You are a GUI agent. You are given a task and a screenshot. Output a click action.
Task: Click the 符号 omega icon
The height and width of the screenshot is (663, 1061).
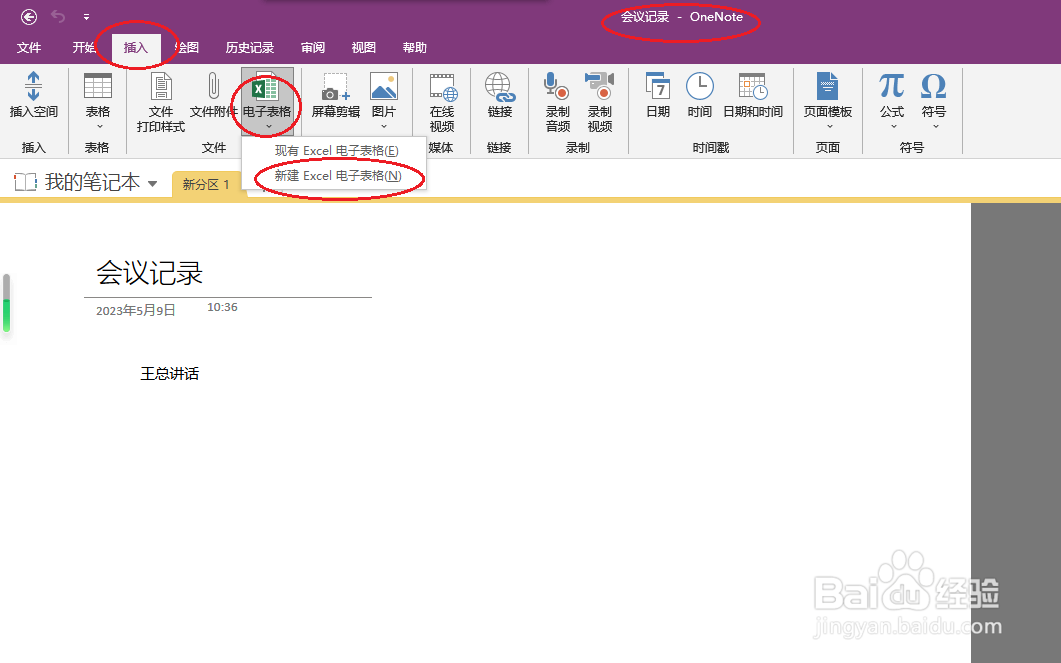933,87
